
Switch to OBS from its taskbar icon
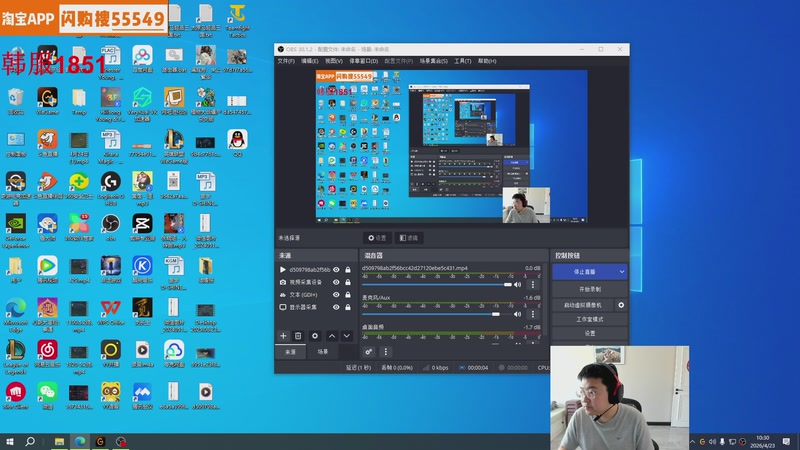121,441
